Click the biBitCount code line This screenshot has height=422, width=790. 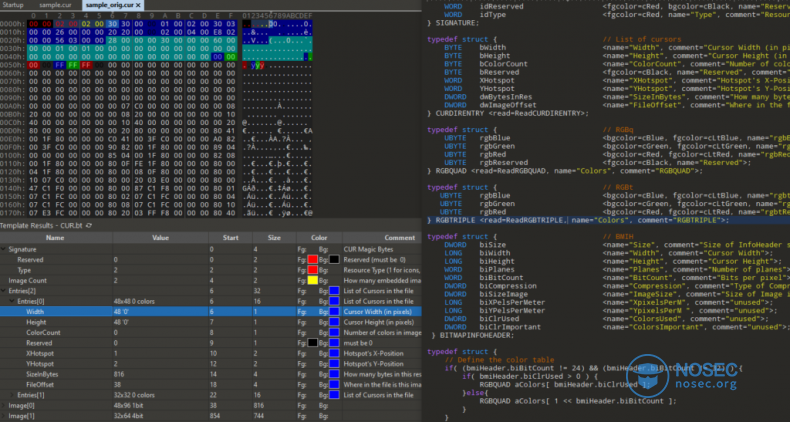tap(615, 277)
